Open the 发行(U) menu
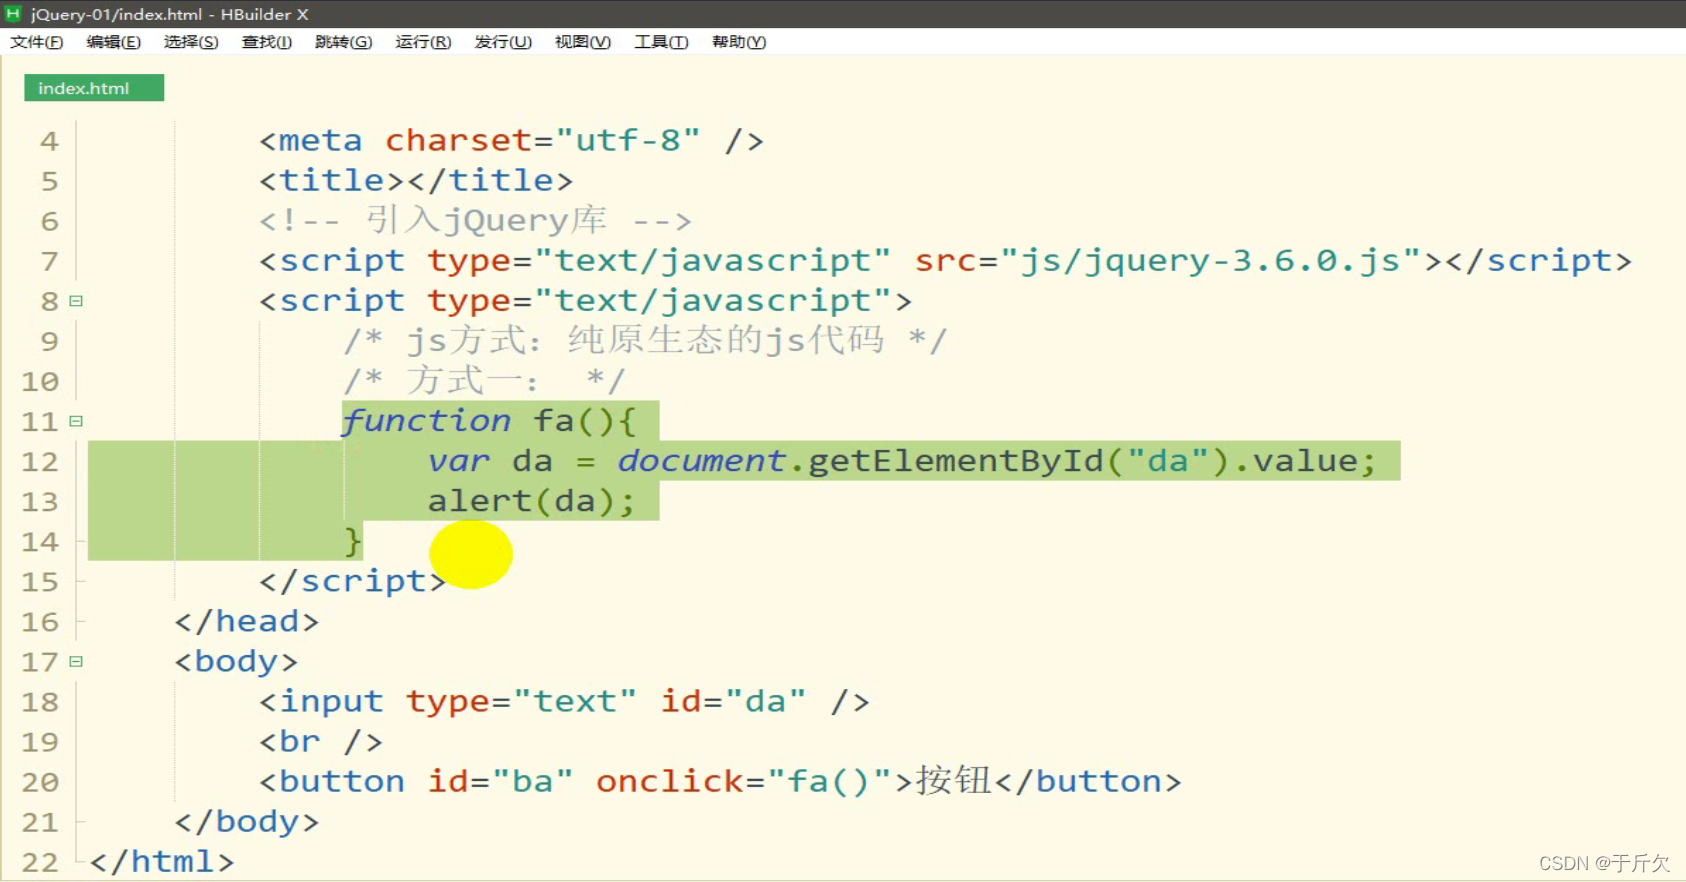Viewport: 1686px width, 882px height. tap(503, 42)
